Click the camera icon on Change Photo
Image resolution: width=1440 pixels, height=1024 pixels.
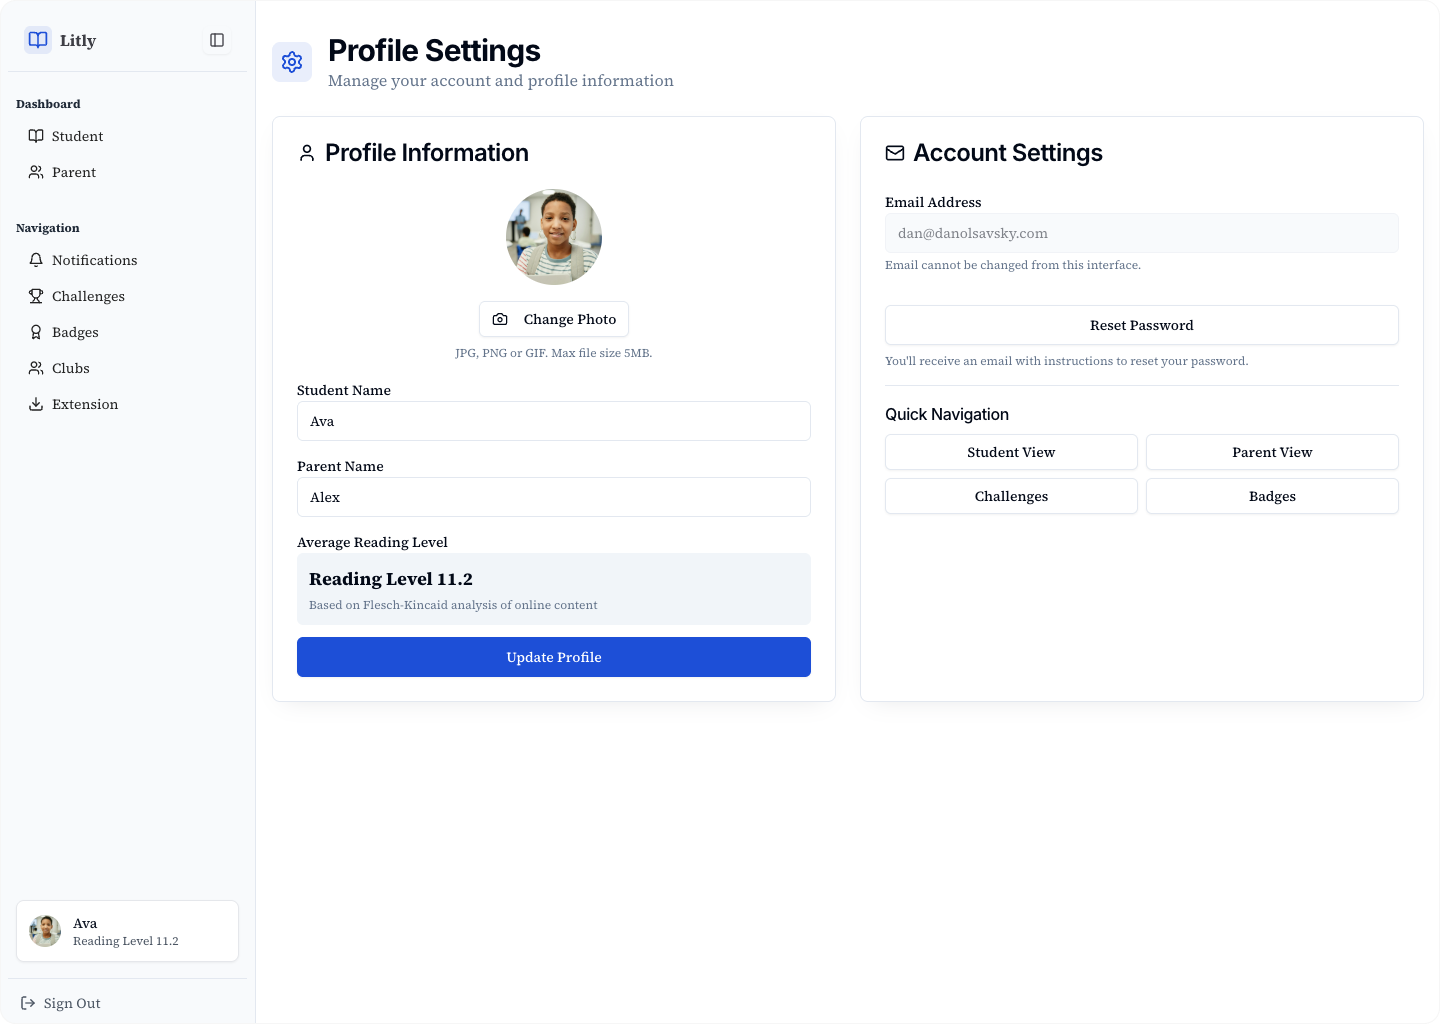pos(500,319)
